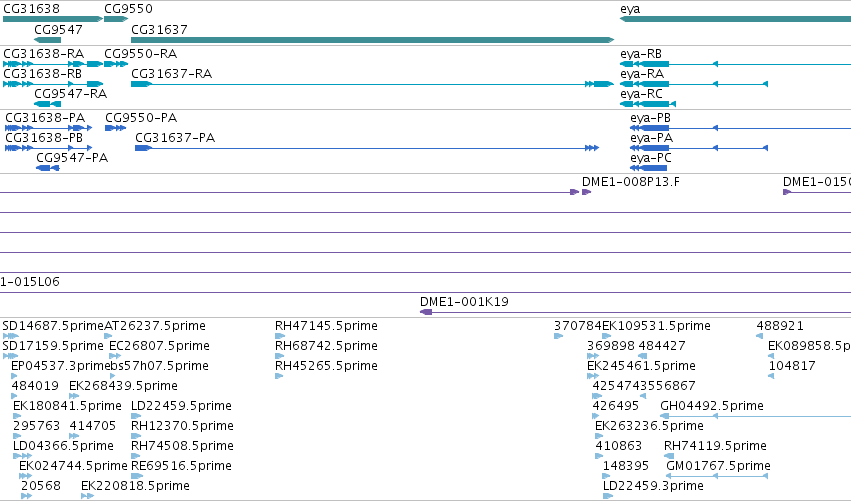The image size is (851, 501).
Task: Select the eya-RA transcript label
Action: 642,73
